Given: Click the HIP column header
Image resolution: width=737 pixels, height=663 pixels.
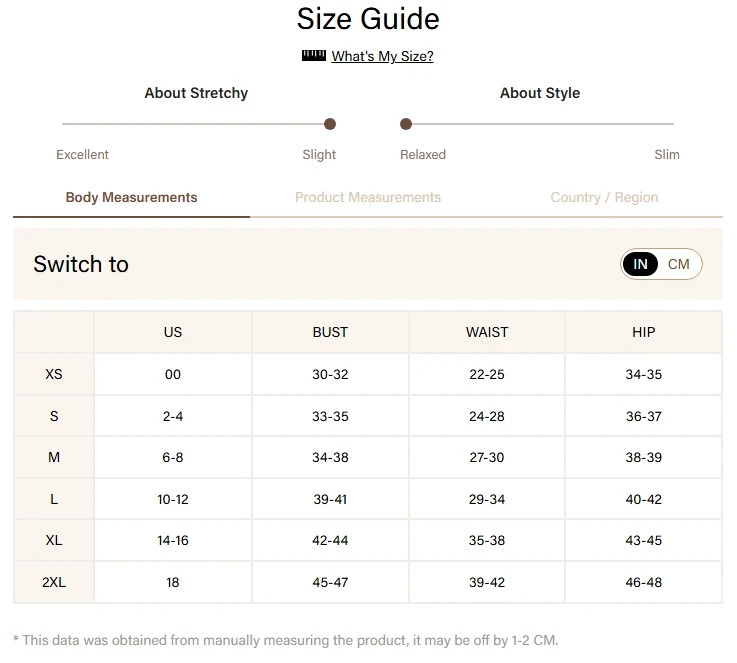Looking at the screenshot, I should (643, 332).
